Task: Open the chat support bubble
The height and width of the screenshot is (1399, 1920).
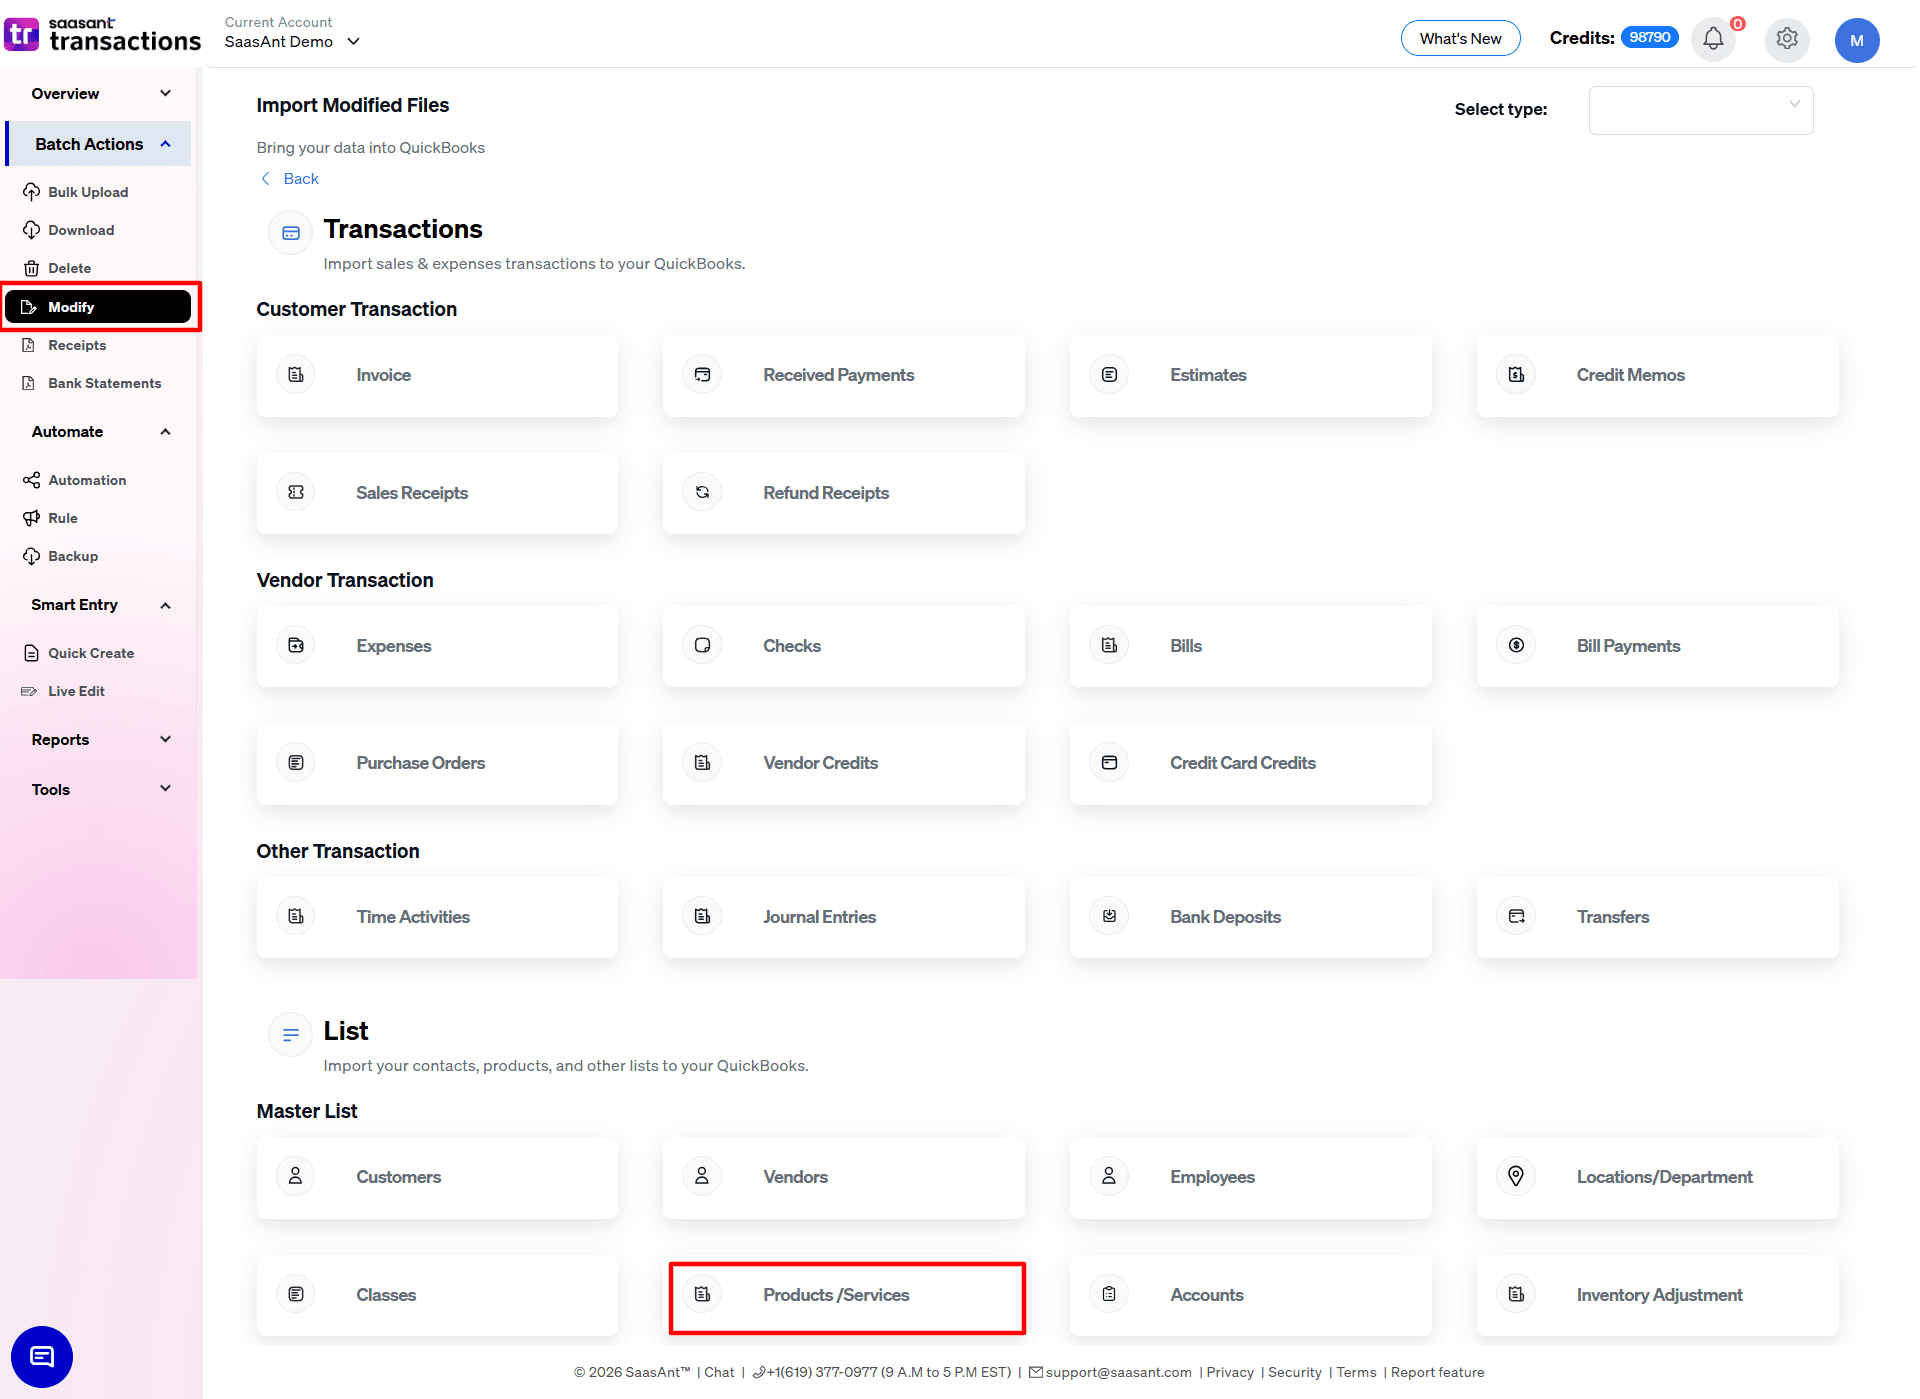Action: [41, 1356]
